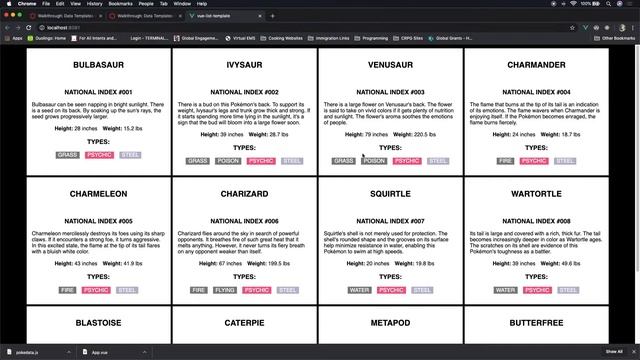Viewport: 640px width, 360px height.
Task: Open the Window menu
Action: (x=182, y=4)
